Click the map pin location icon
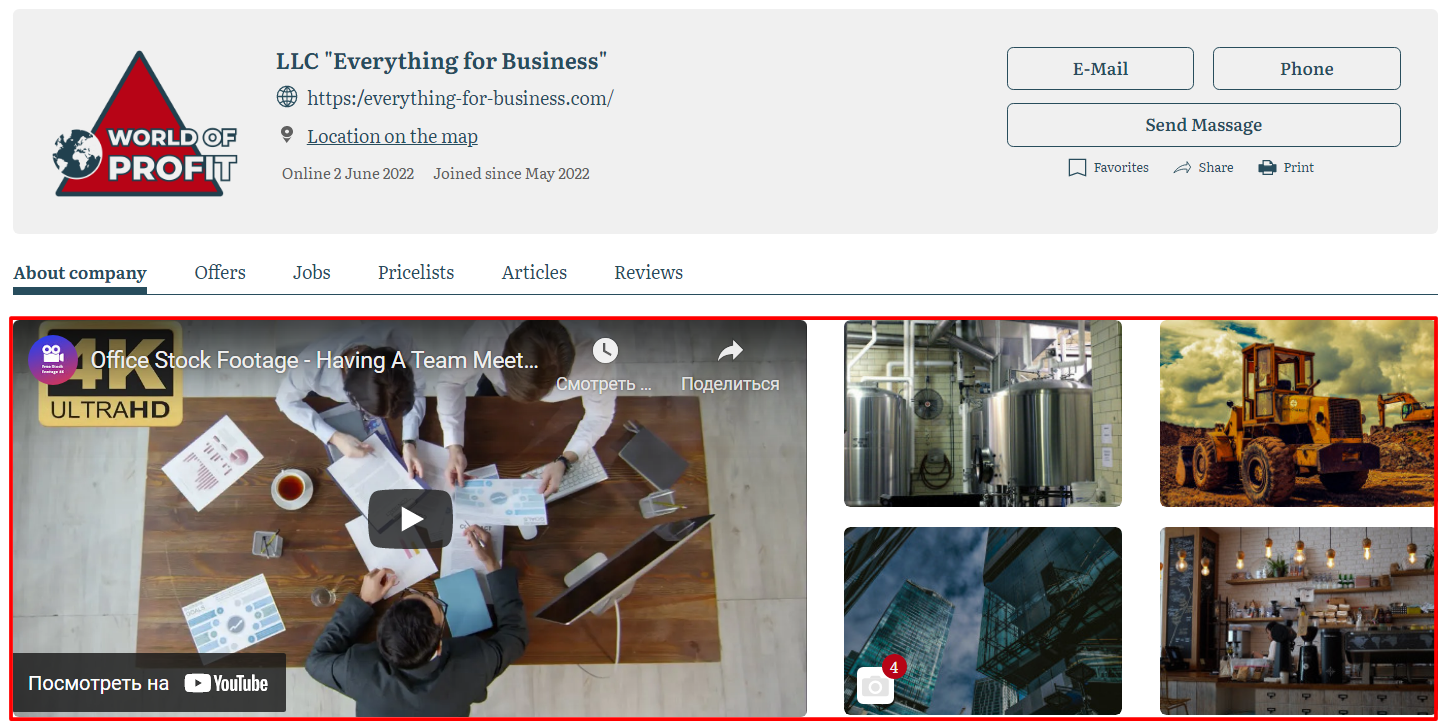This screenshot has height=725, width=1450. coord(287,135)
